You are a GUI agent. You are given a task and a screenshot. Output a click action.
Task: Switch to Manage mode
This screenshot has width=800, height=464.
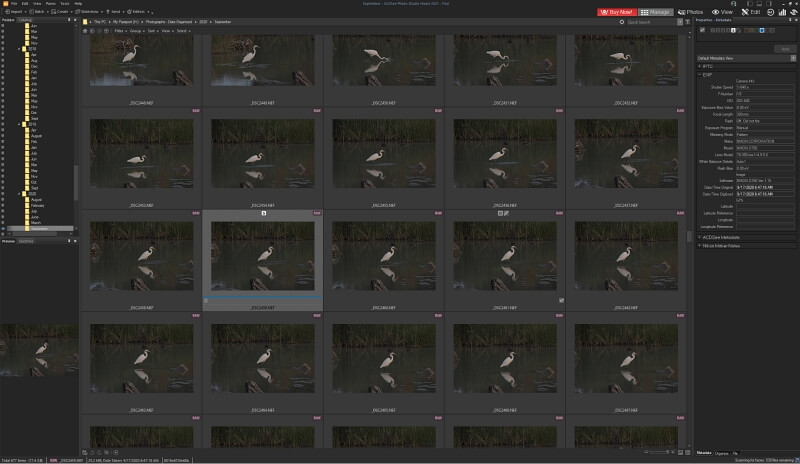click(655, 12)
